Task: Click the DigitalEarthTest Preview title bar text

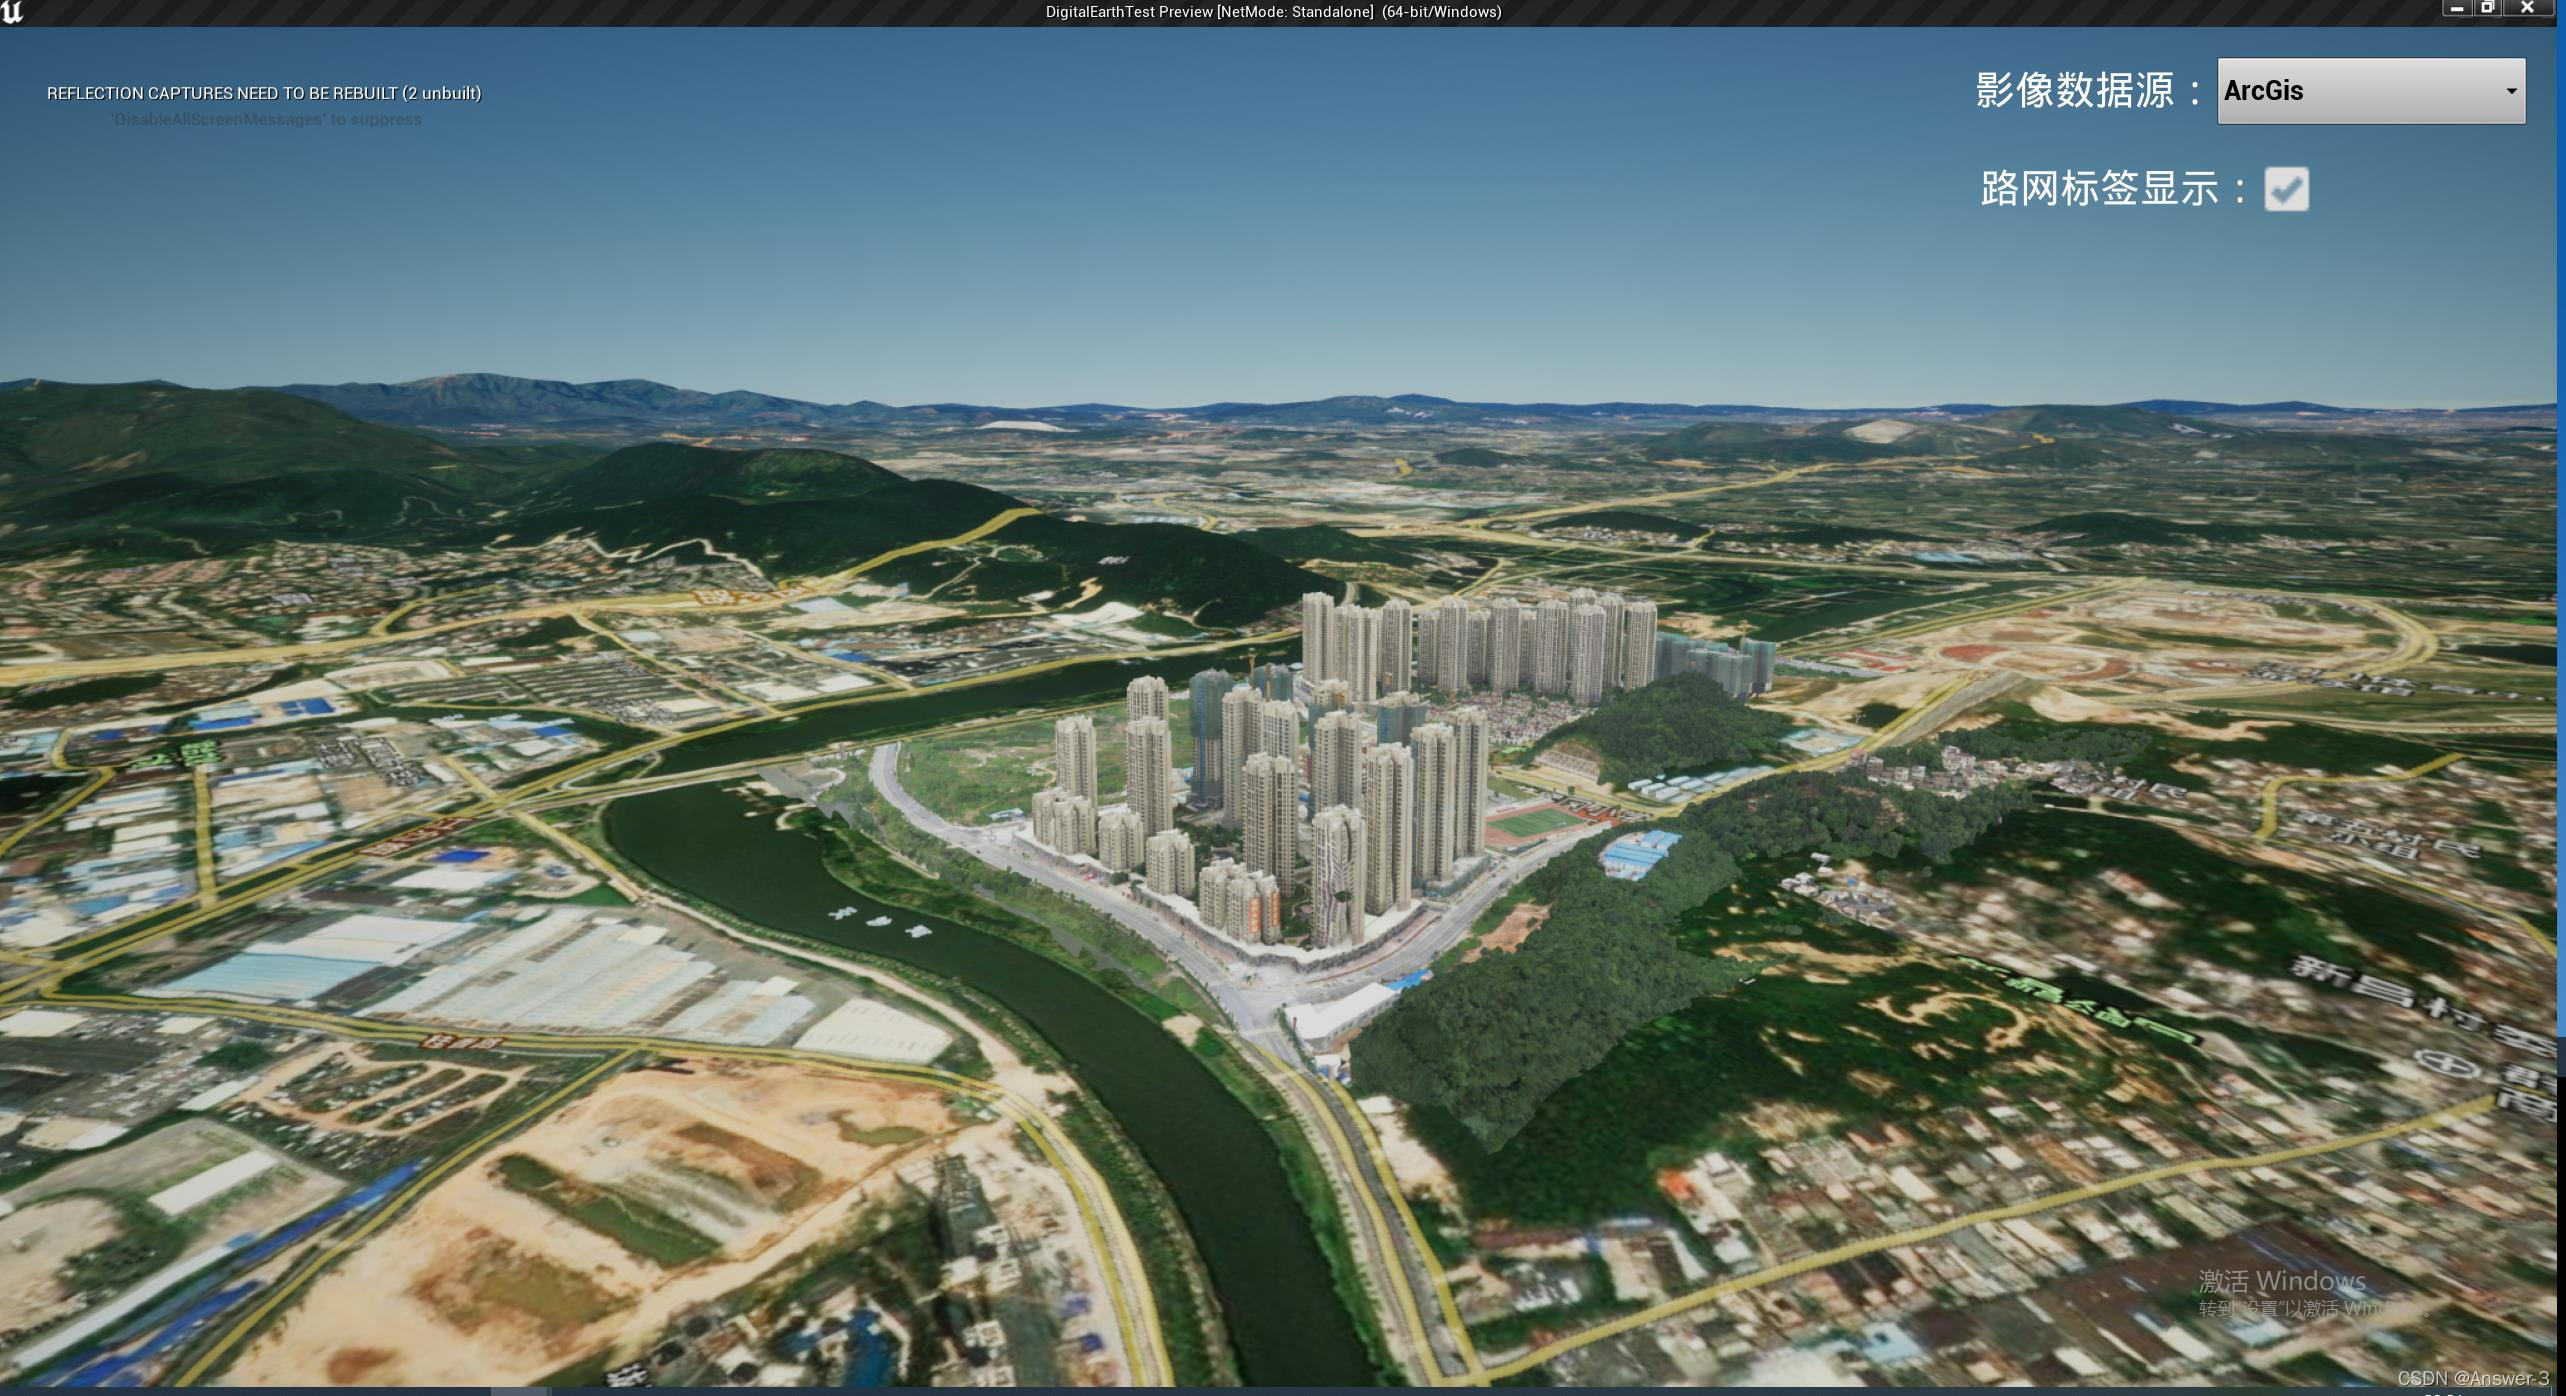Action: tap(1273, 12)
